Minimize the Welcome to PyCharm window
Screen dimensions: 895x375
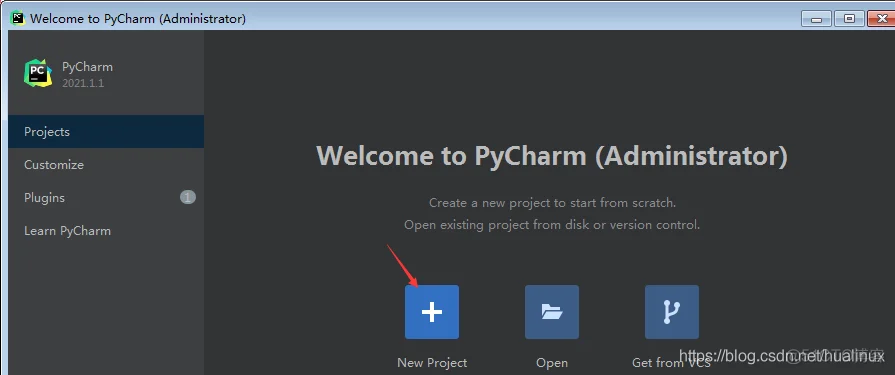tap(816, 19)
